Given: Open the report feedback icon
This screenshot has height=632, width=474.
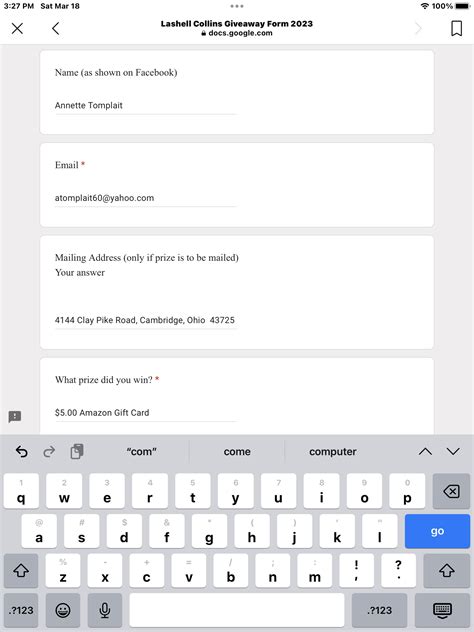Looking at the screenshot, I should (15, 416).
